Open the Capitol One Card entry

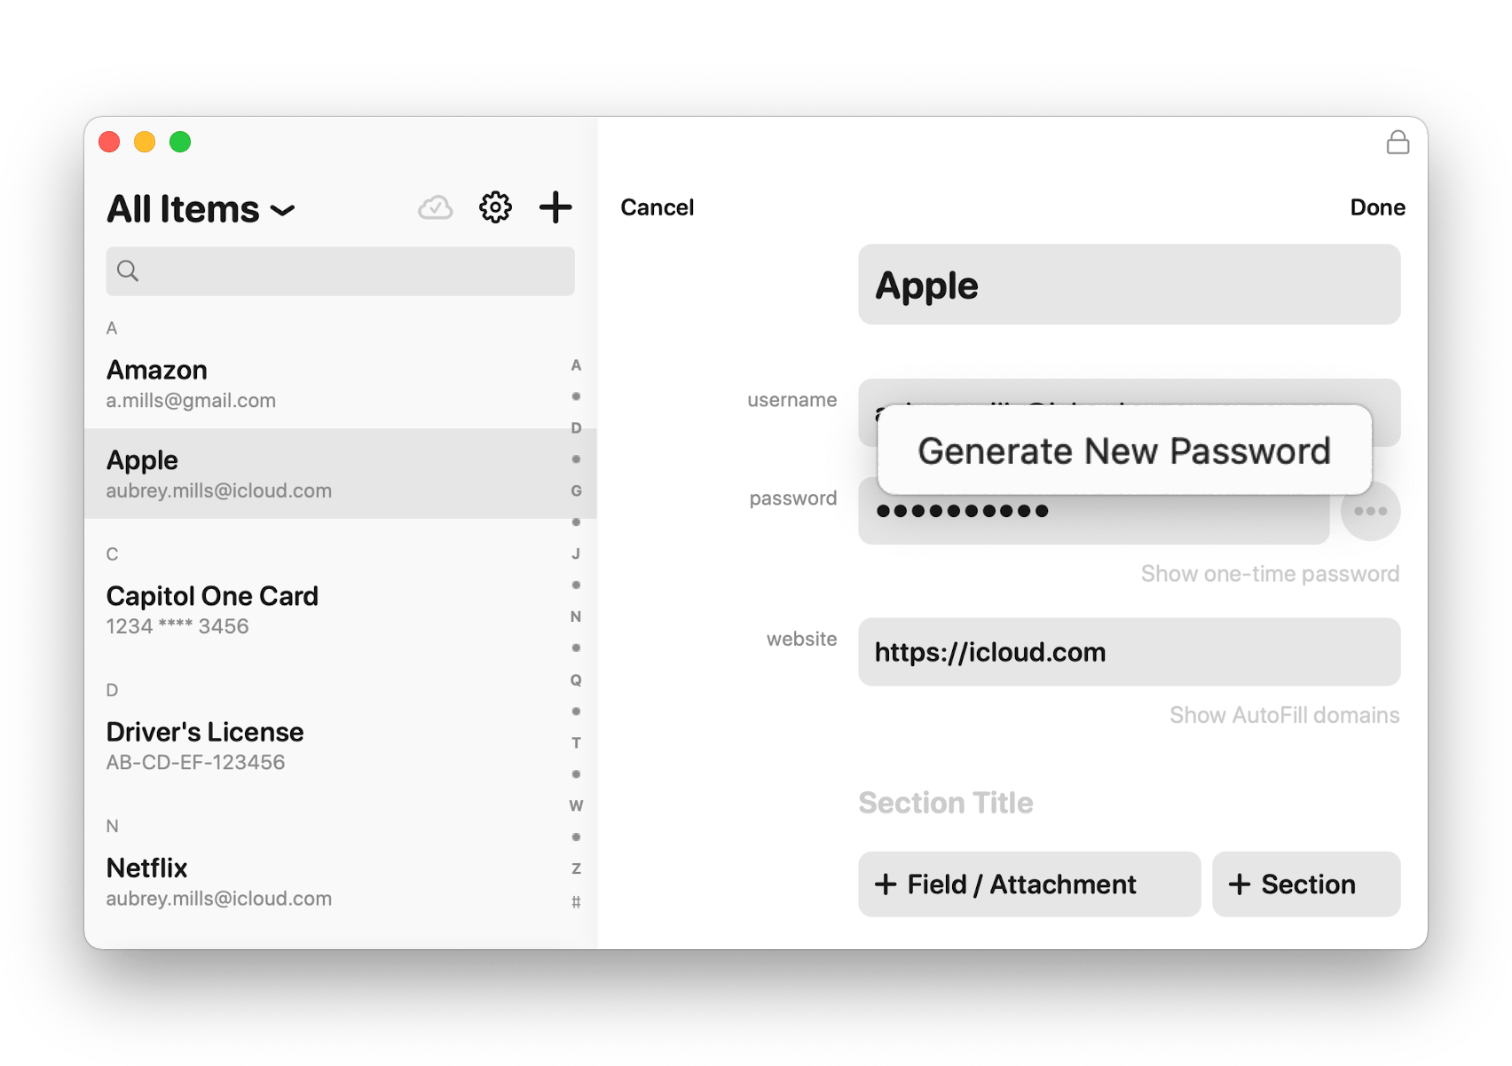[x=340, y=610]
